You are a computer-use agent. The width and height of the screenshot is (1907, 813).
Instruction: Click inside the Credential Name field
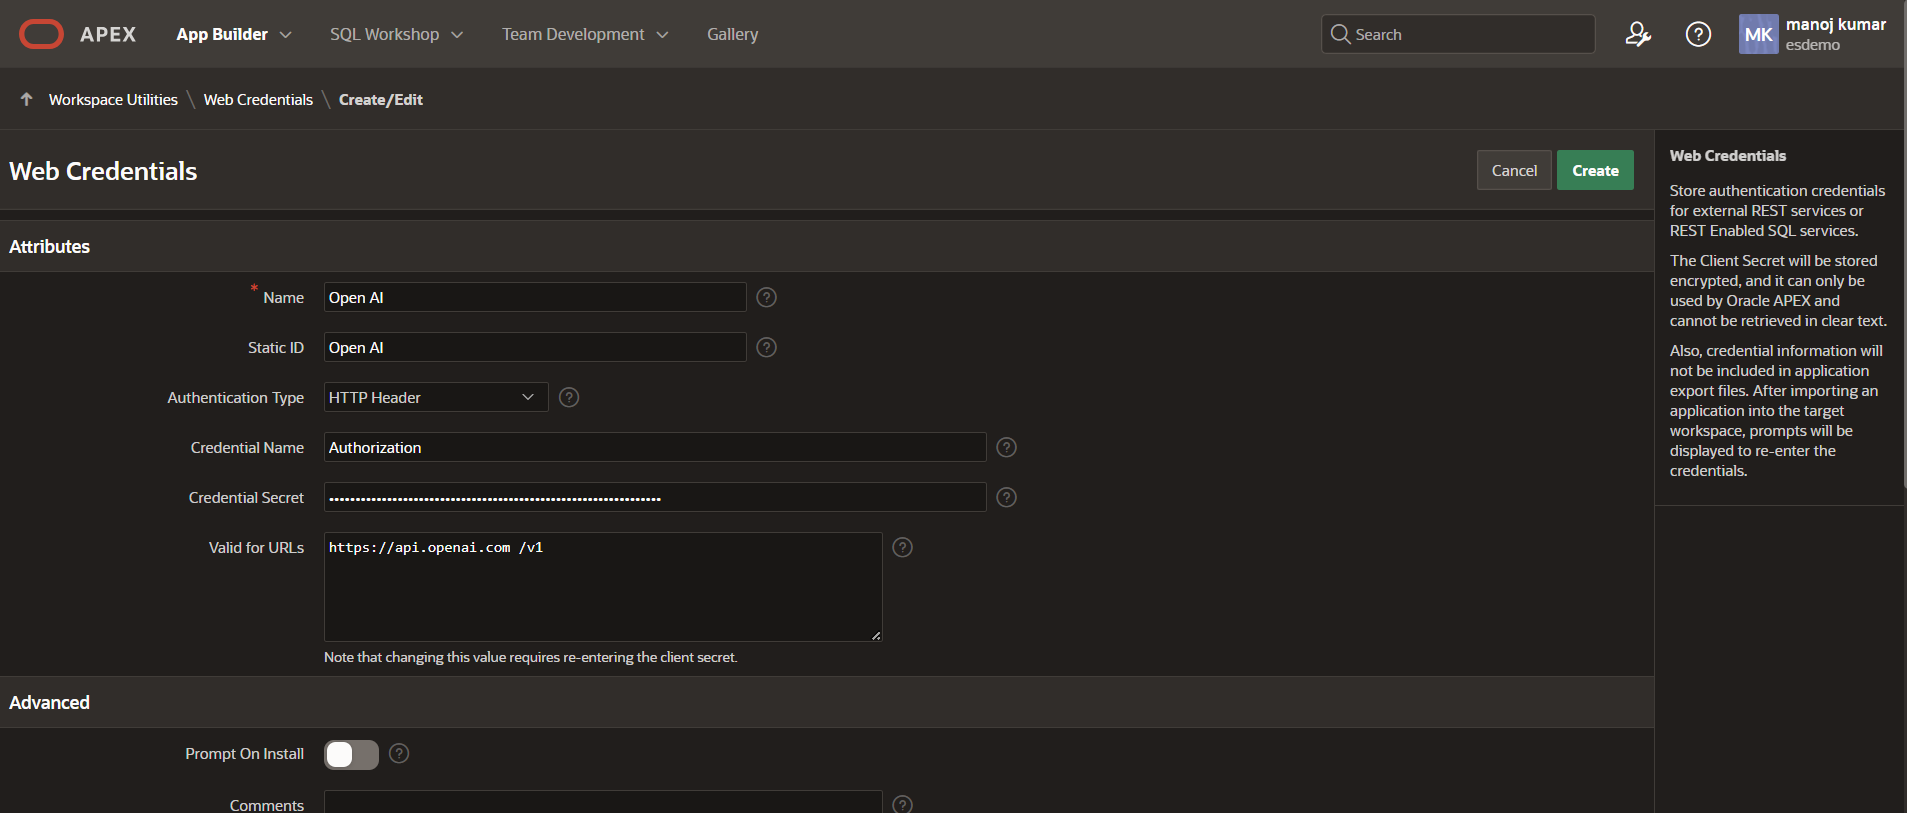point(654,447)
